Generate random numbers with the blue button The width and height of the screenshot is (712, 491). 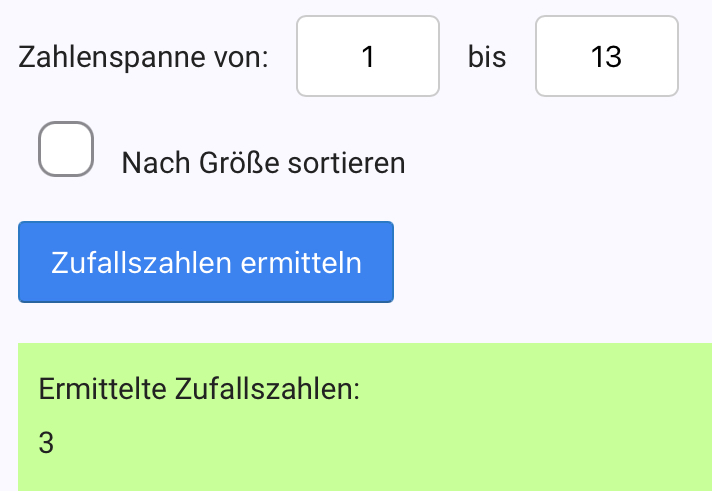206,262
